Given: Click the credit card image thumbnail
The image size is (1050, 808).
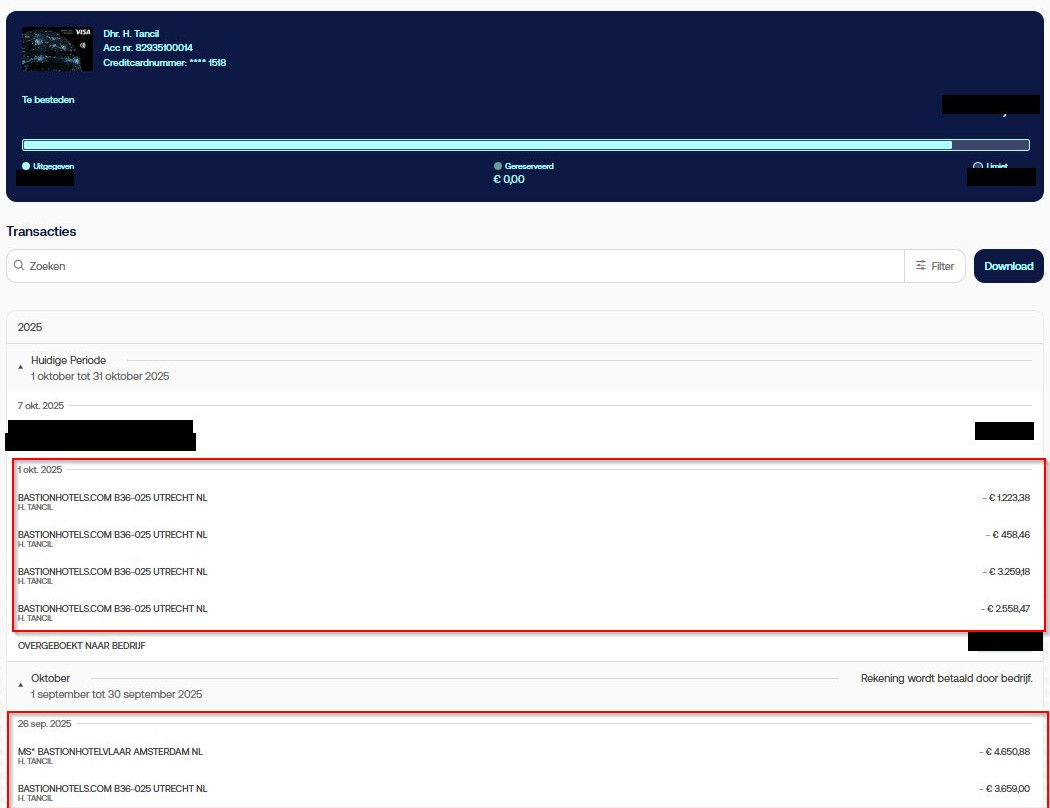Looking at the screenshot, I should 57,49.
